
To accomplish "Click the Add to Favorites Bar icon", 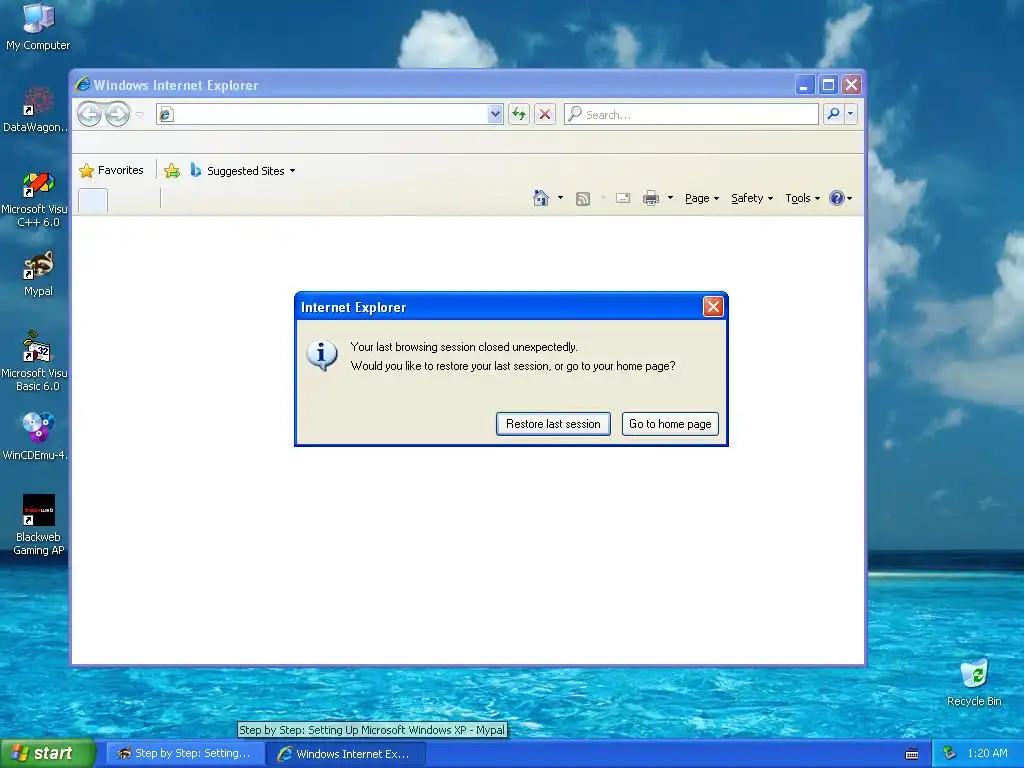I will pyautogui.click(x=172, y=170).
